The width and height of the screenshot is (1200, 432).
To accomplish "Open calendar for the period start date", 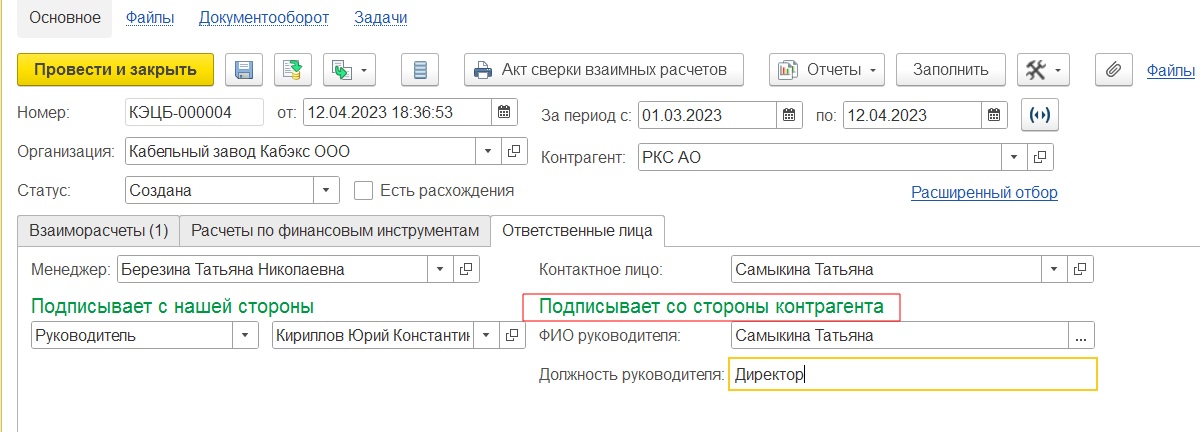I will (x=789, y=115).
